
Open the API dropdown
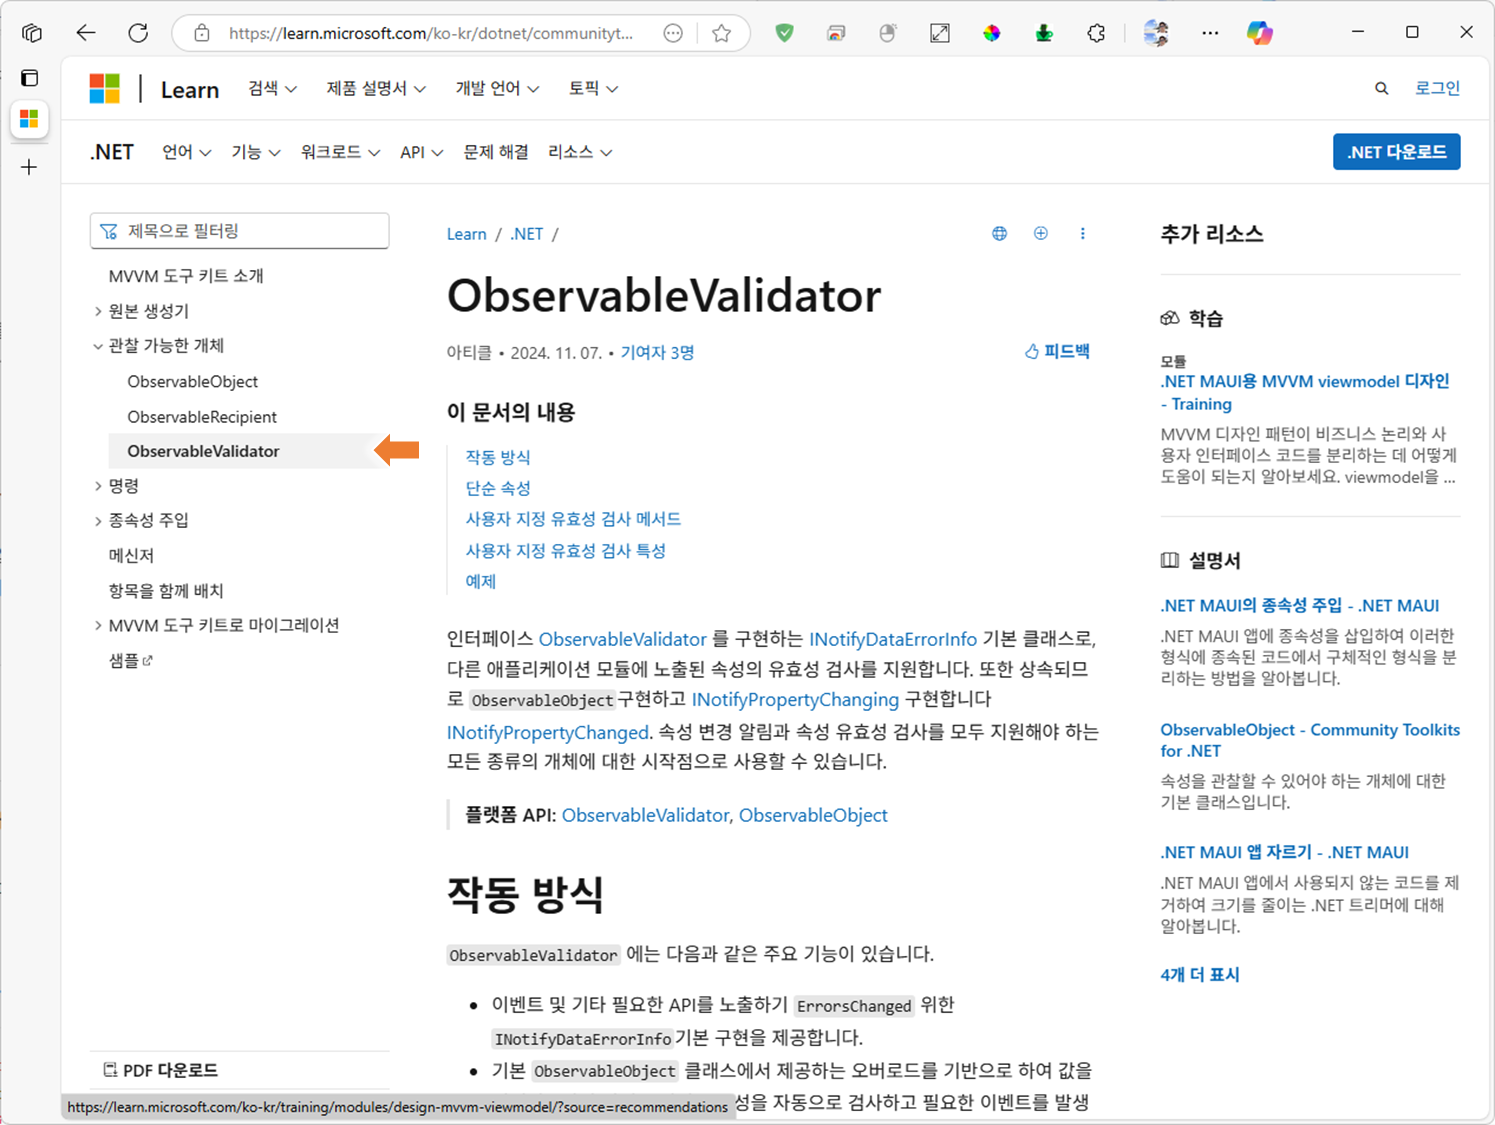point(421,152)
